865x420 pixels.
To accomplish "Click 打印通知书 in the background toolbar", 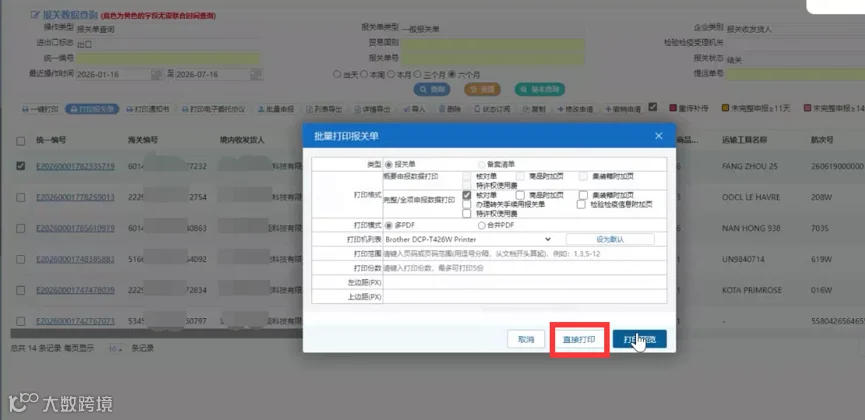I will click(148, 109).
